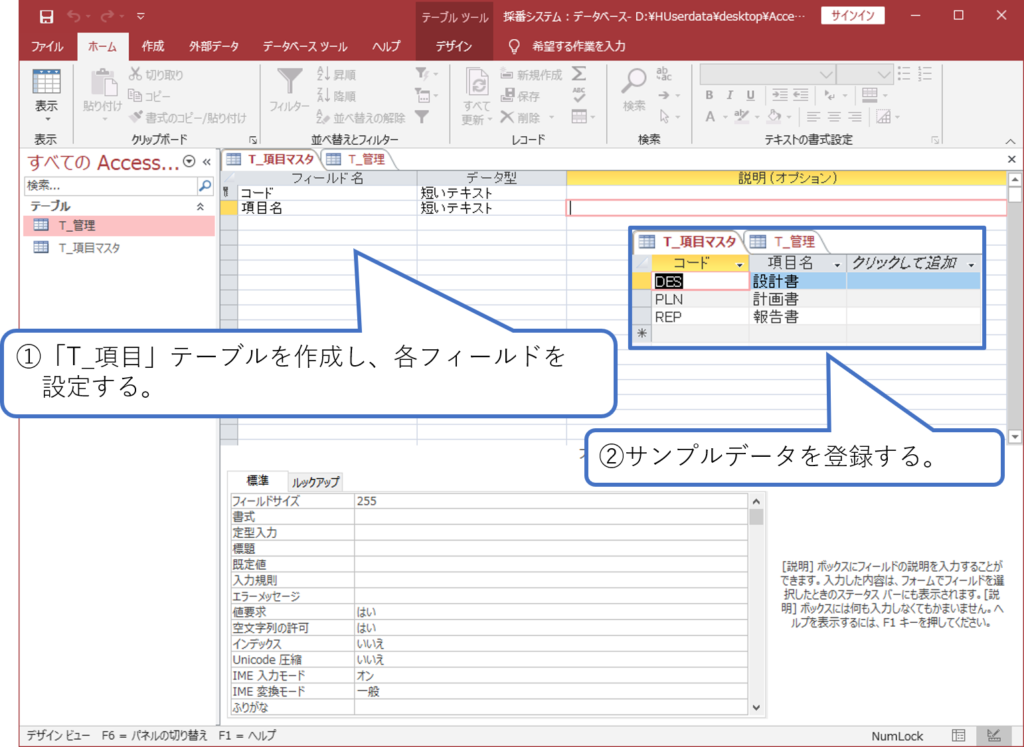This screenshot has width=1024, height=747.
Task: Switch to the デザイン tab
Action: point(454,46)
